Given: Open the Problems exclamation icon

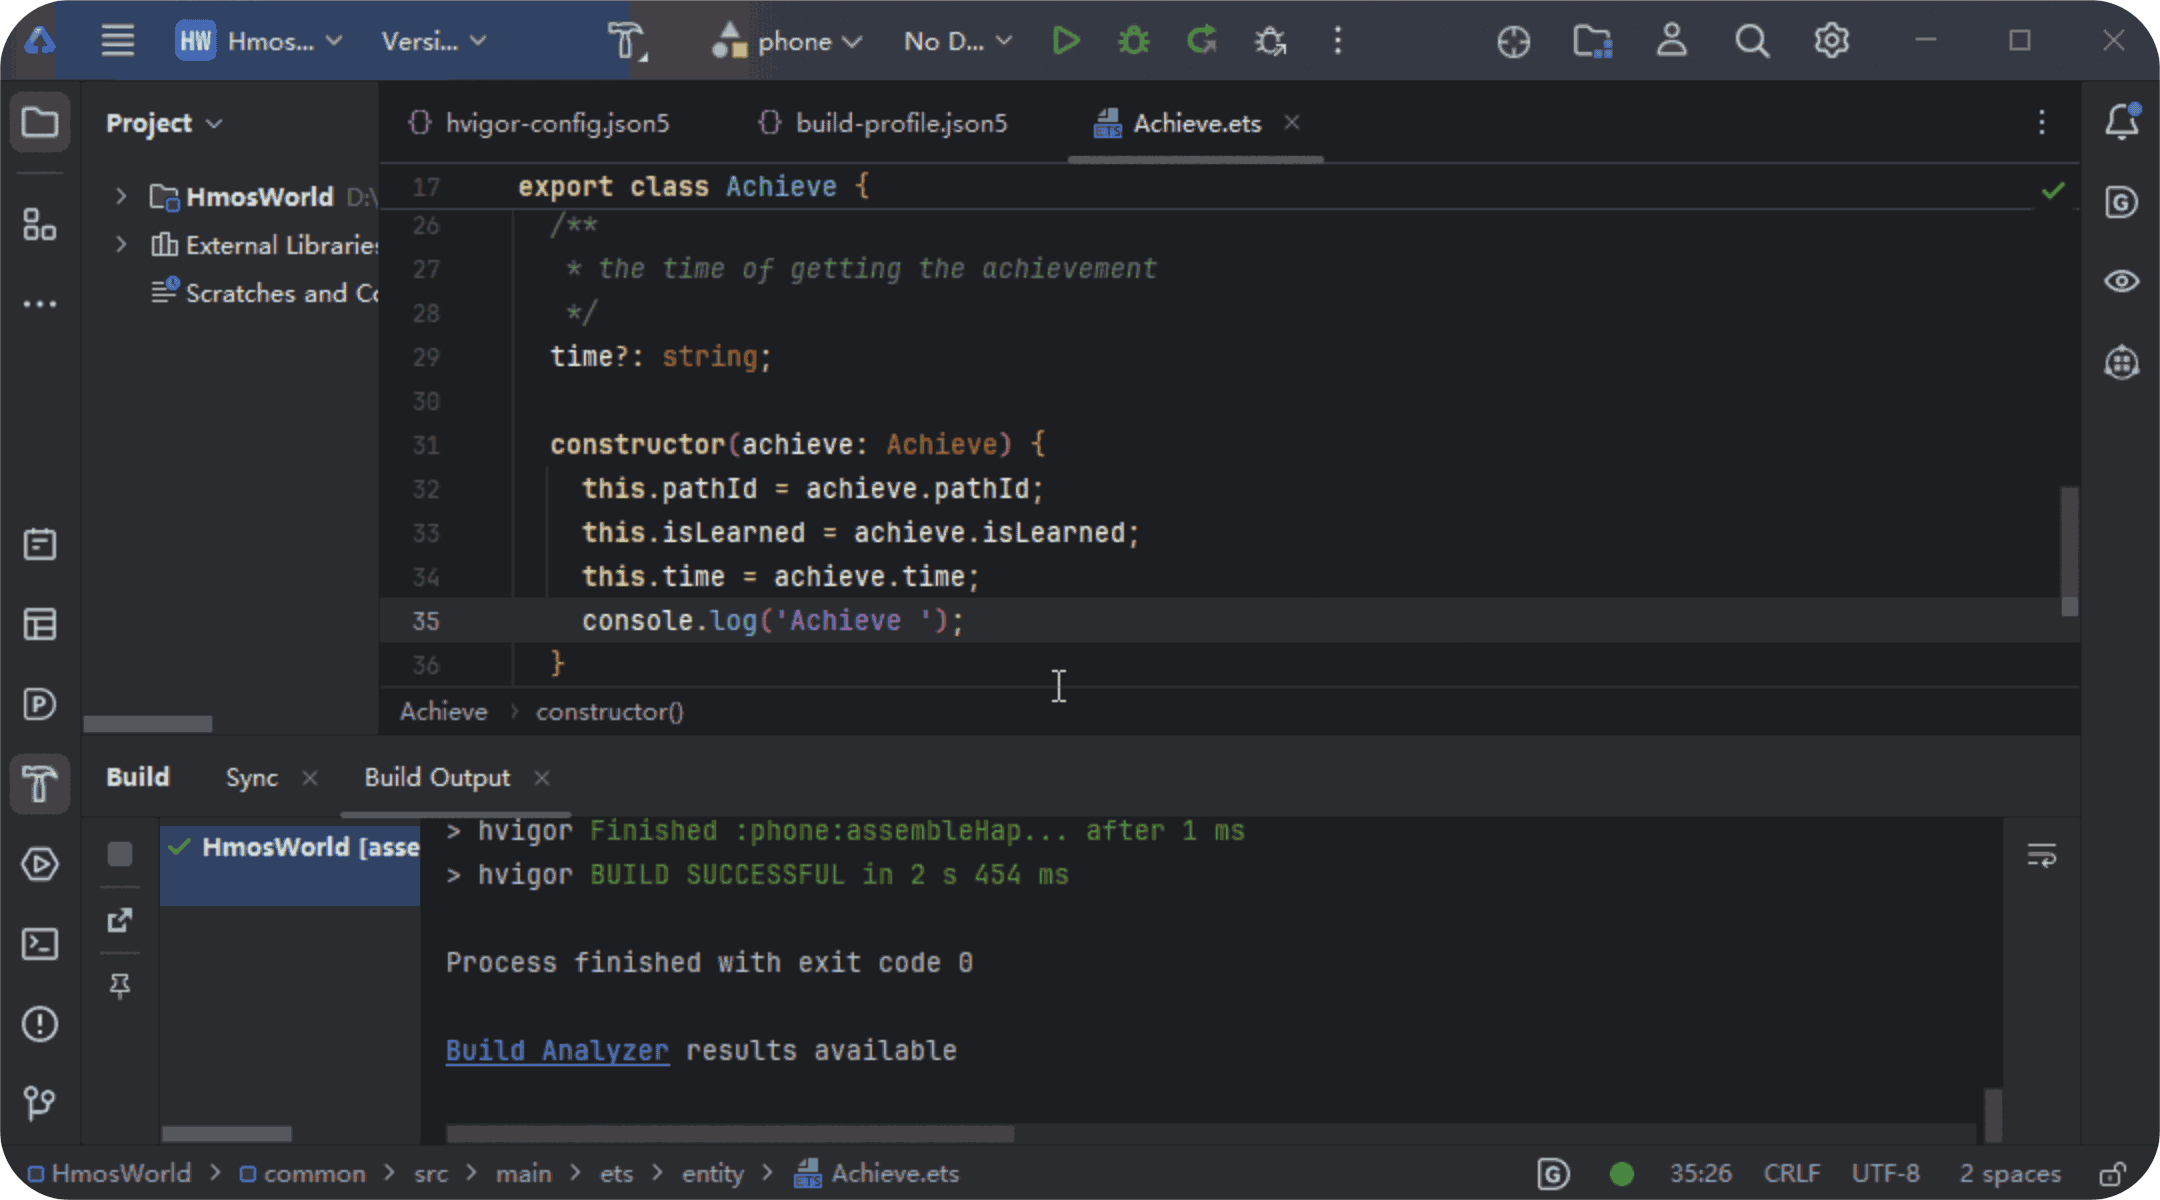Looking at the screenshot, I should click(40, 1023).
